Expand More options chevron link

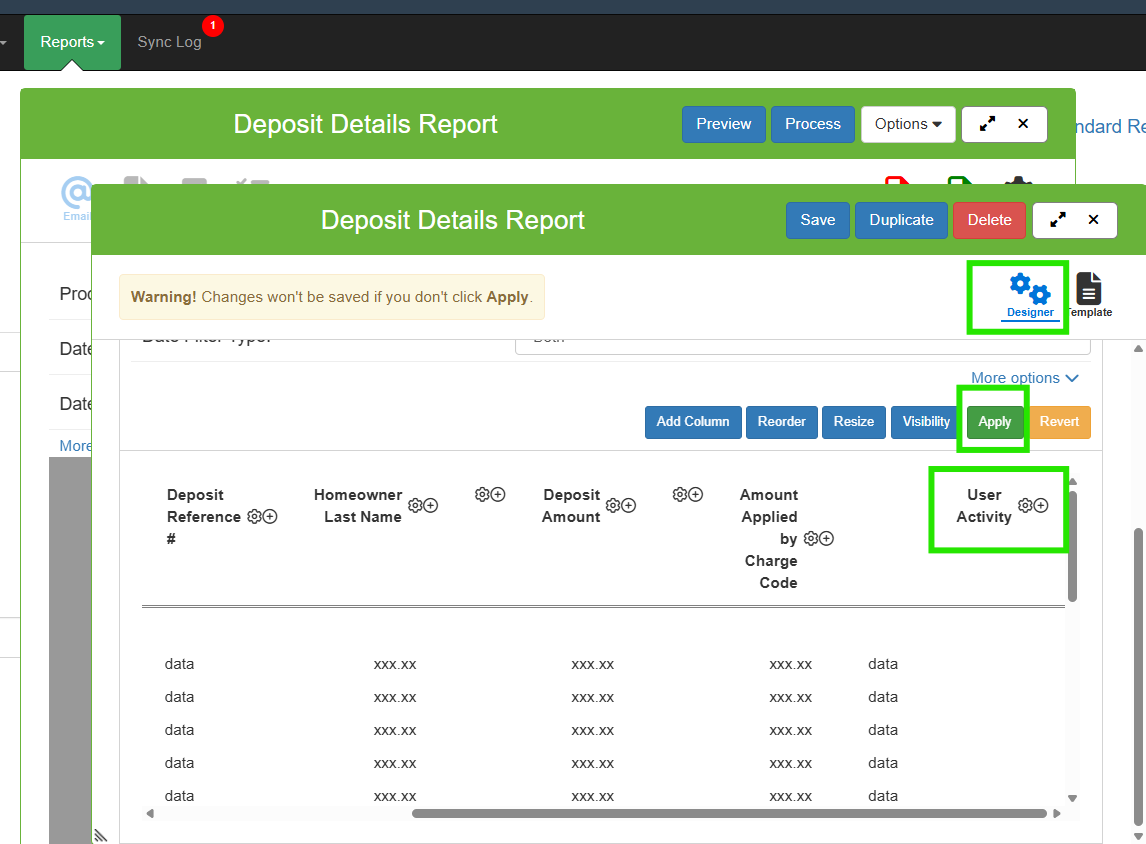click(x=1025, y=378)
